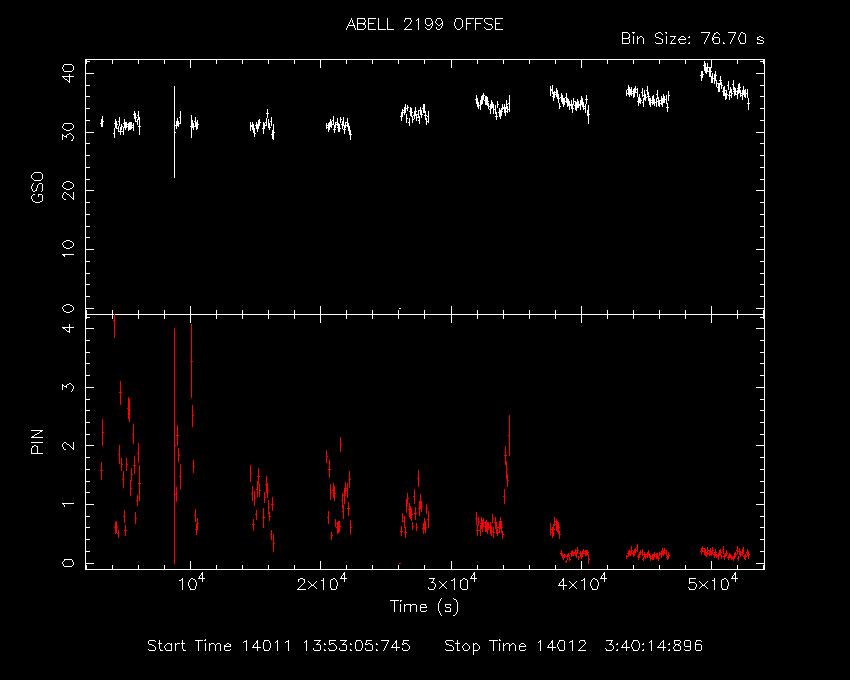
Task: Click the tall white GSO error bar near 10^4
Action: [x=175, y=132]
